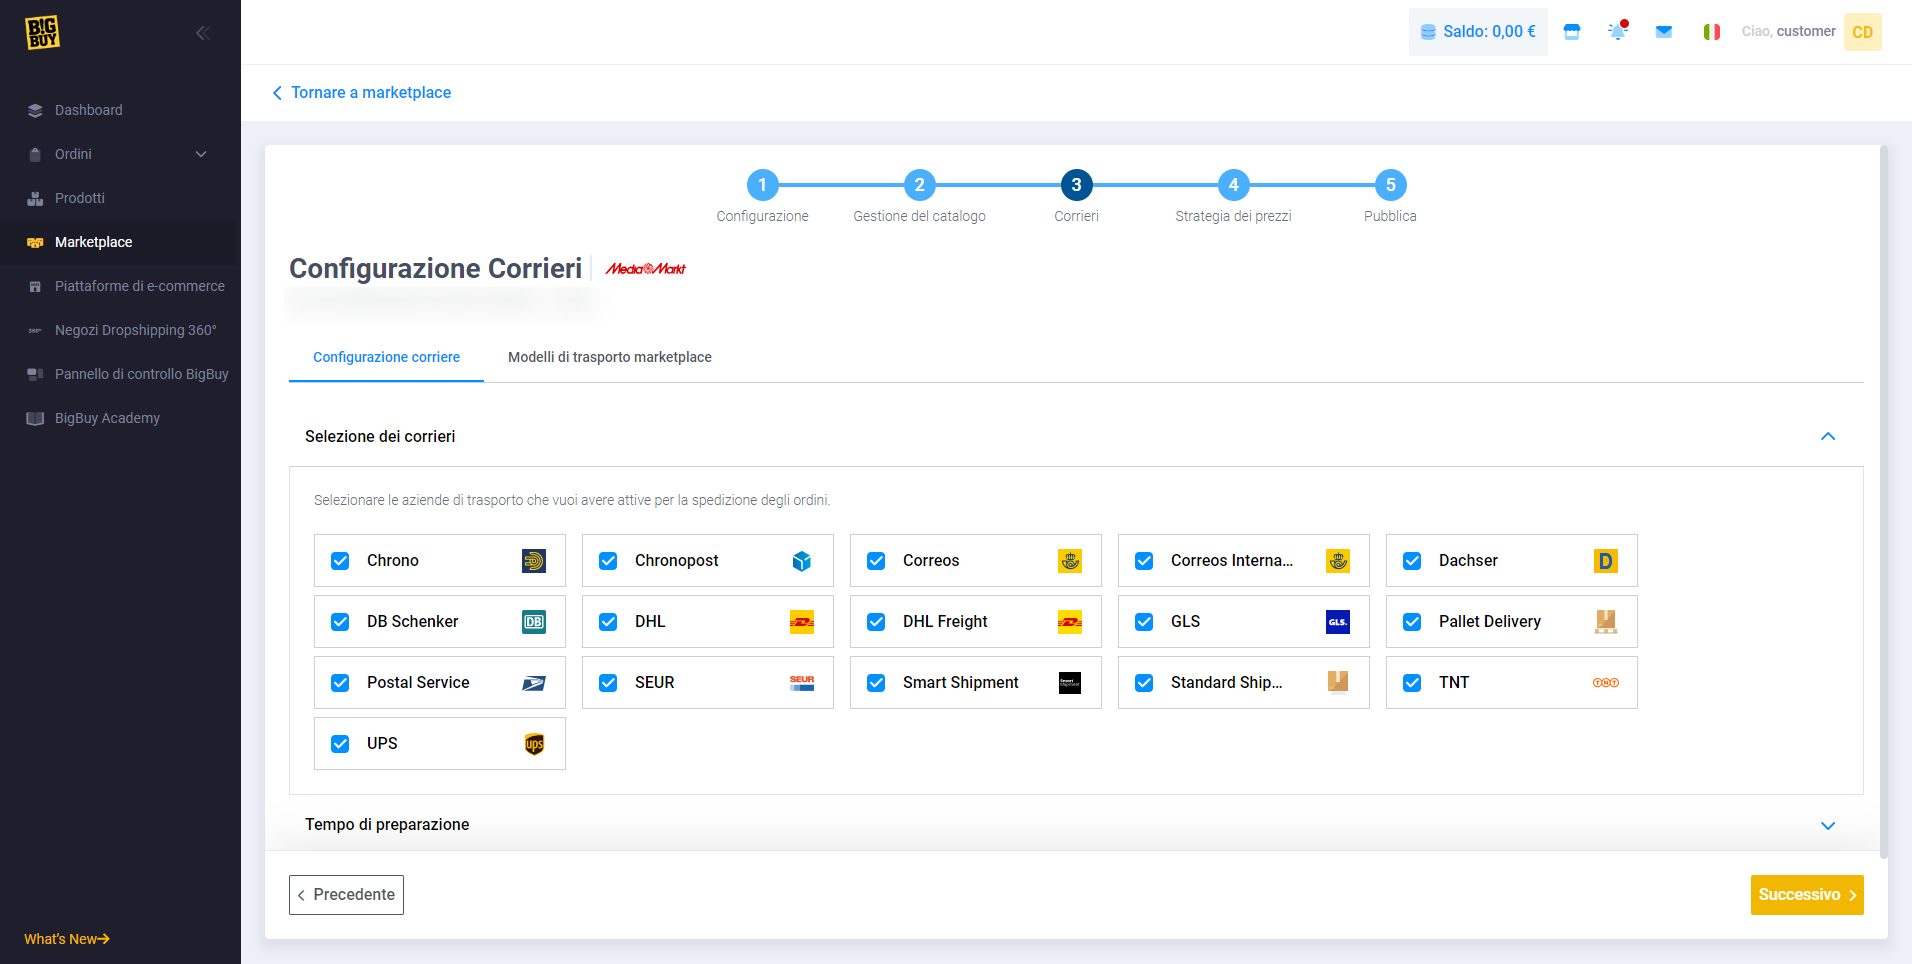Screen dimensions: 1912x964
Task: Click the store icon in header
Action: coord(1572,32)
